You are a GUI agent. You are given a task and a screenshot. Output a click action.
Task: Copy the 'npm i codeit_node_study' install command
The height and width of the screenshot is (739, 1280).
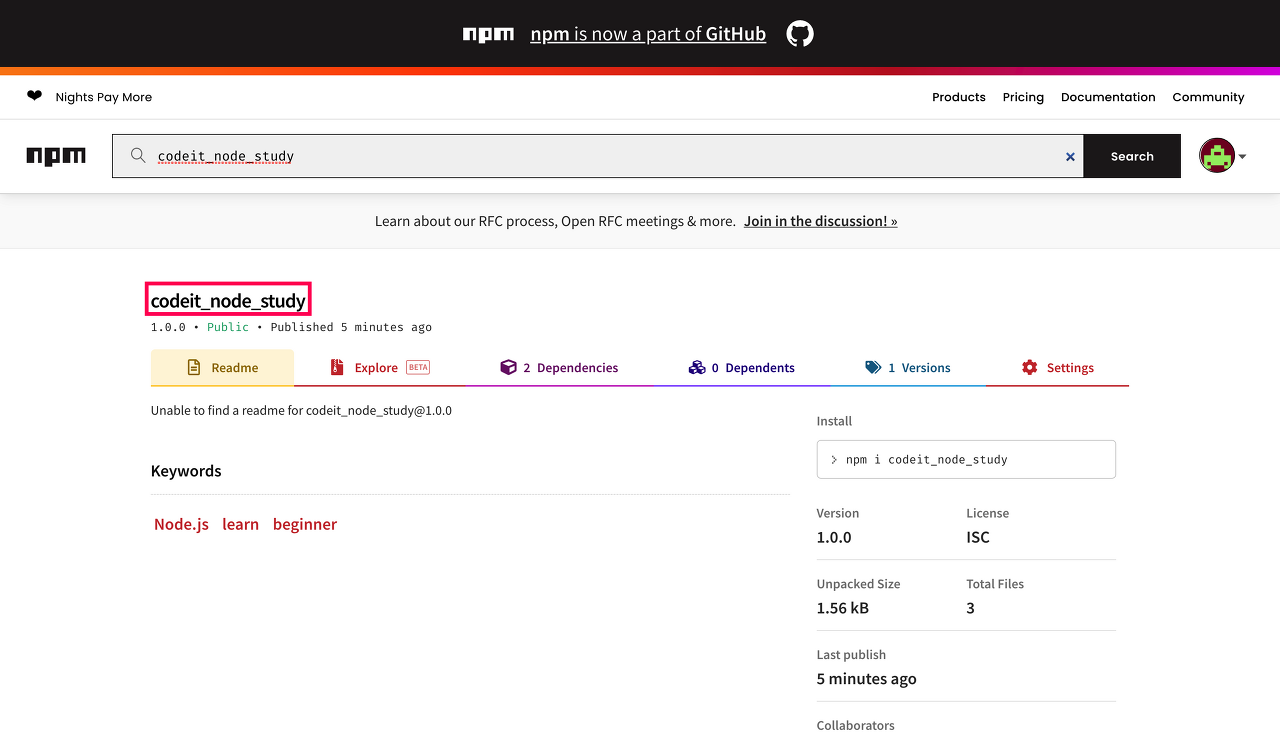(x=966, y=459)
